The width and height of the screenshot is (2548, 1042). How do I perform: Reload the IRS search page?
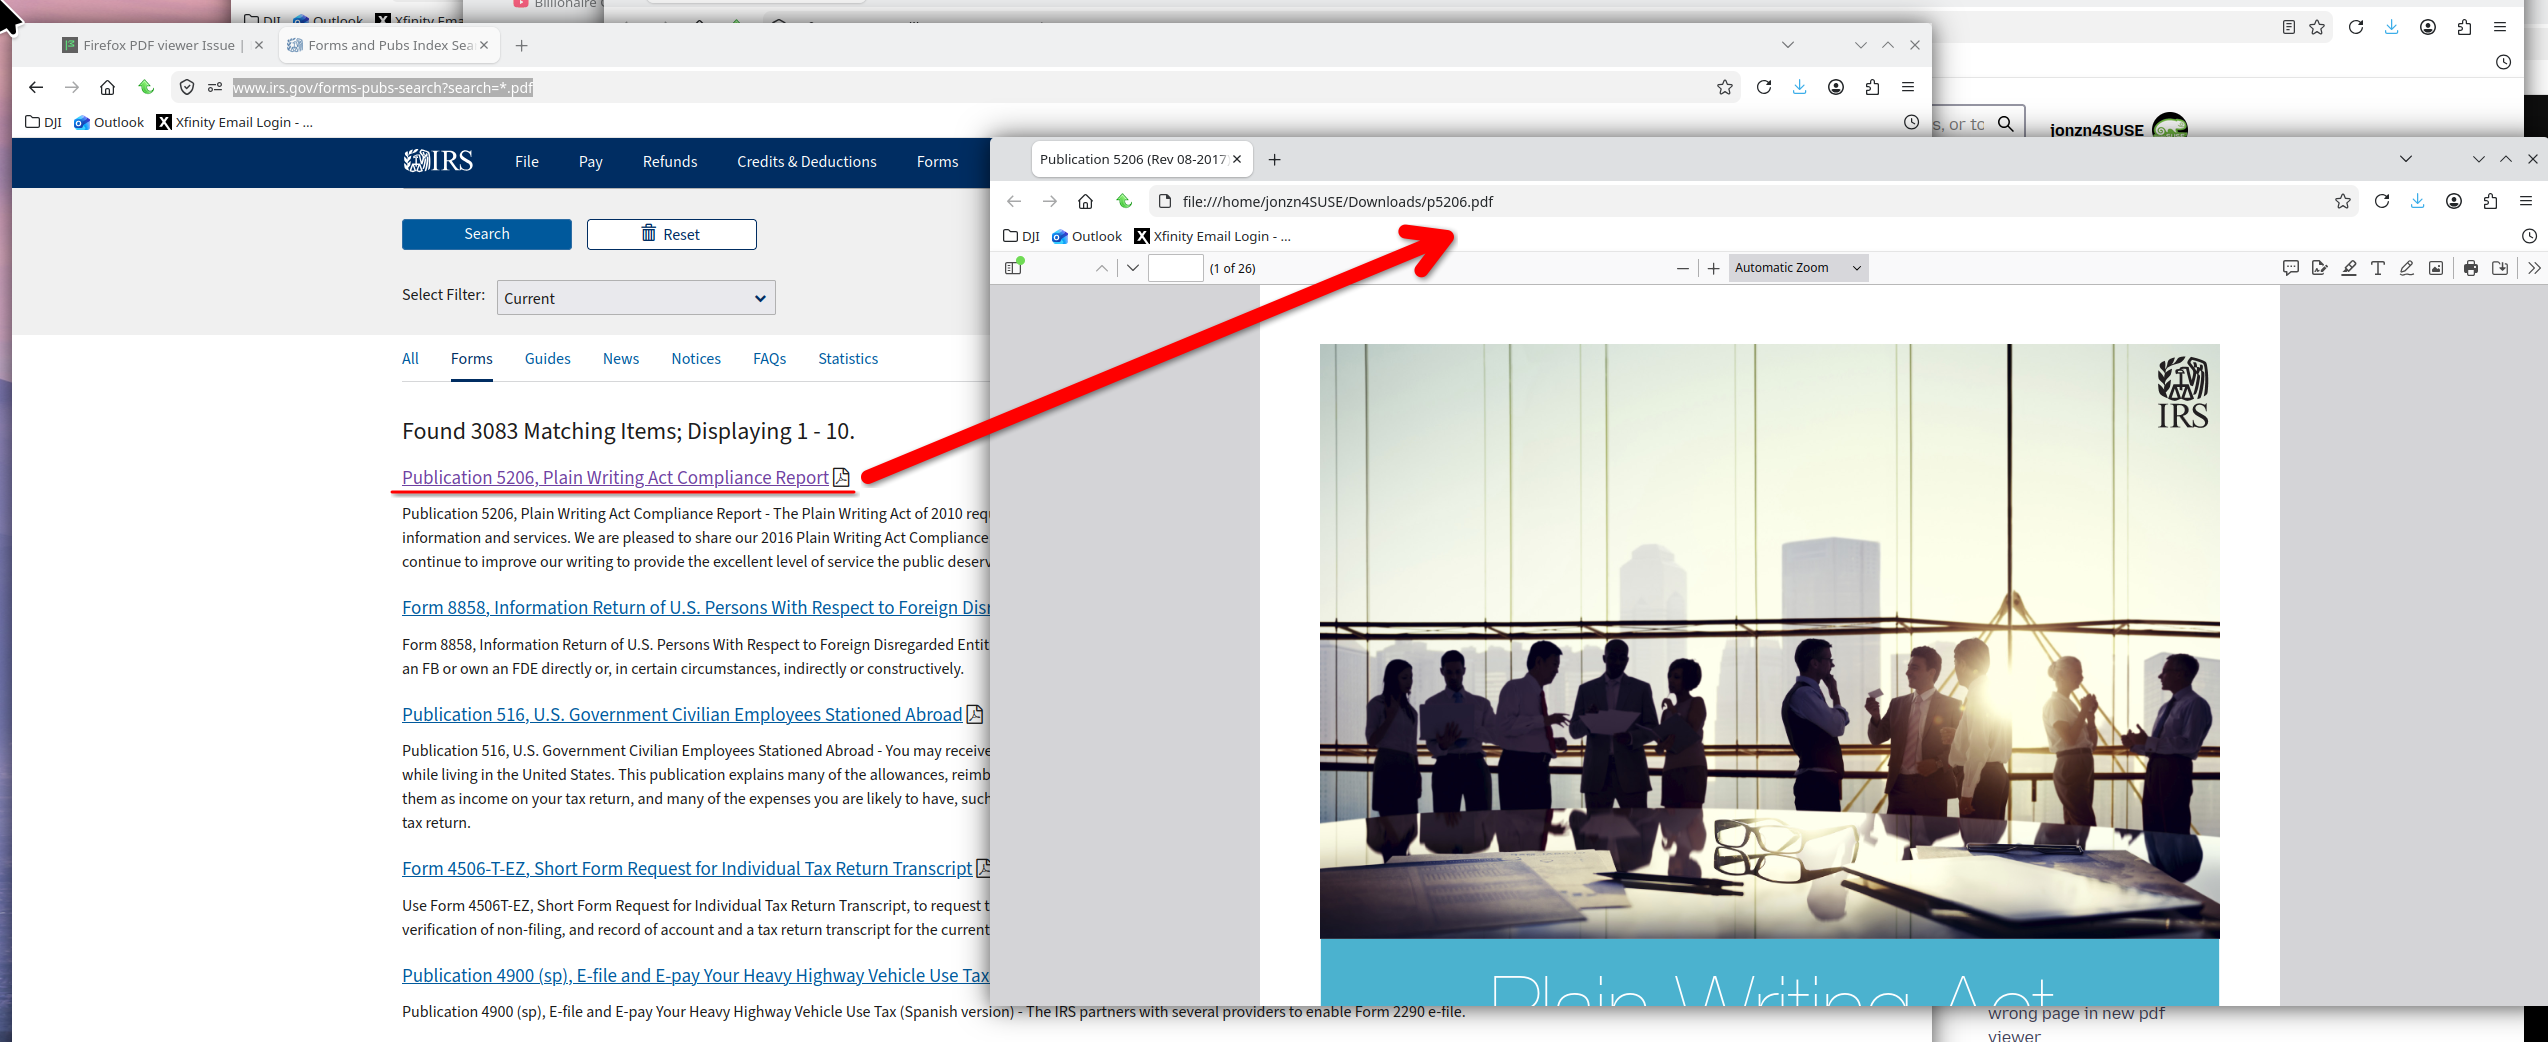point(1764,87)
